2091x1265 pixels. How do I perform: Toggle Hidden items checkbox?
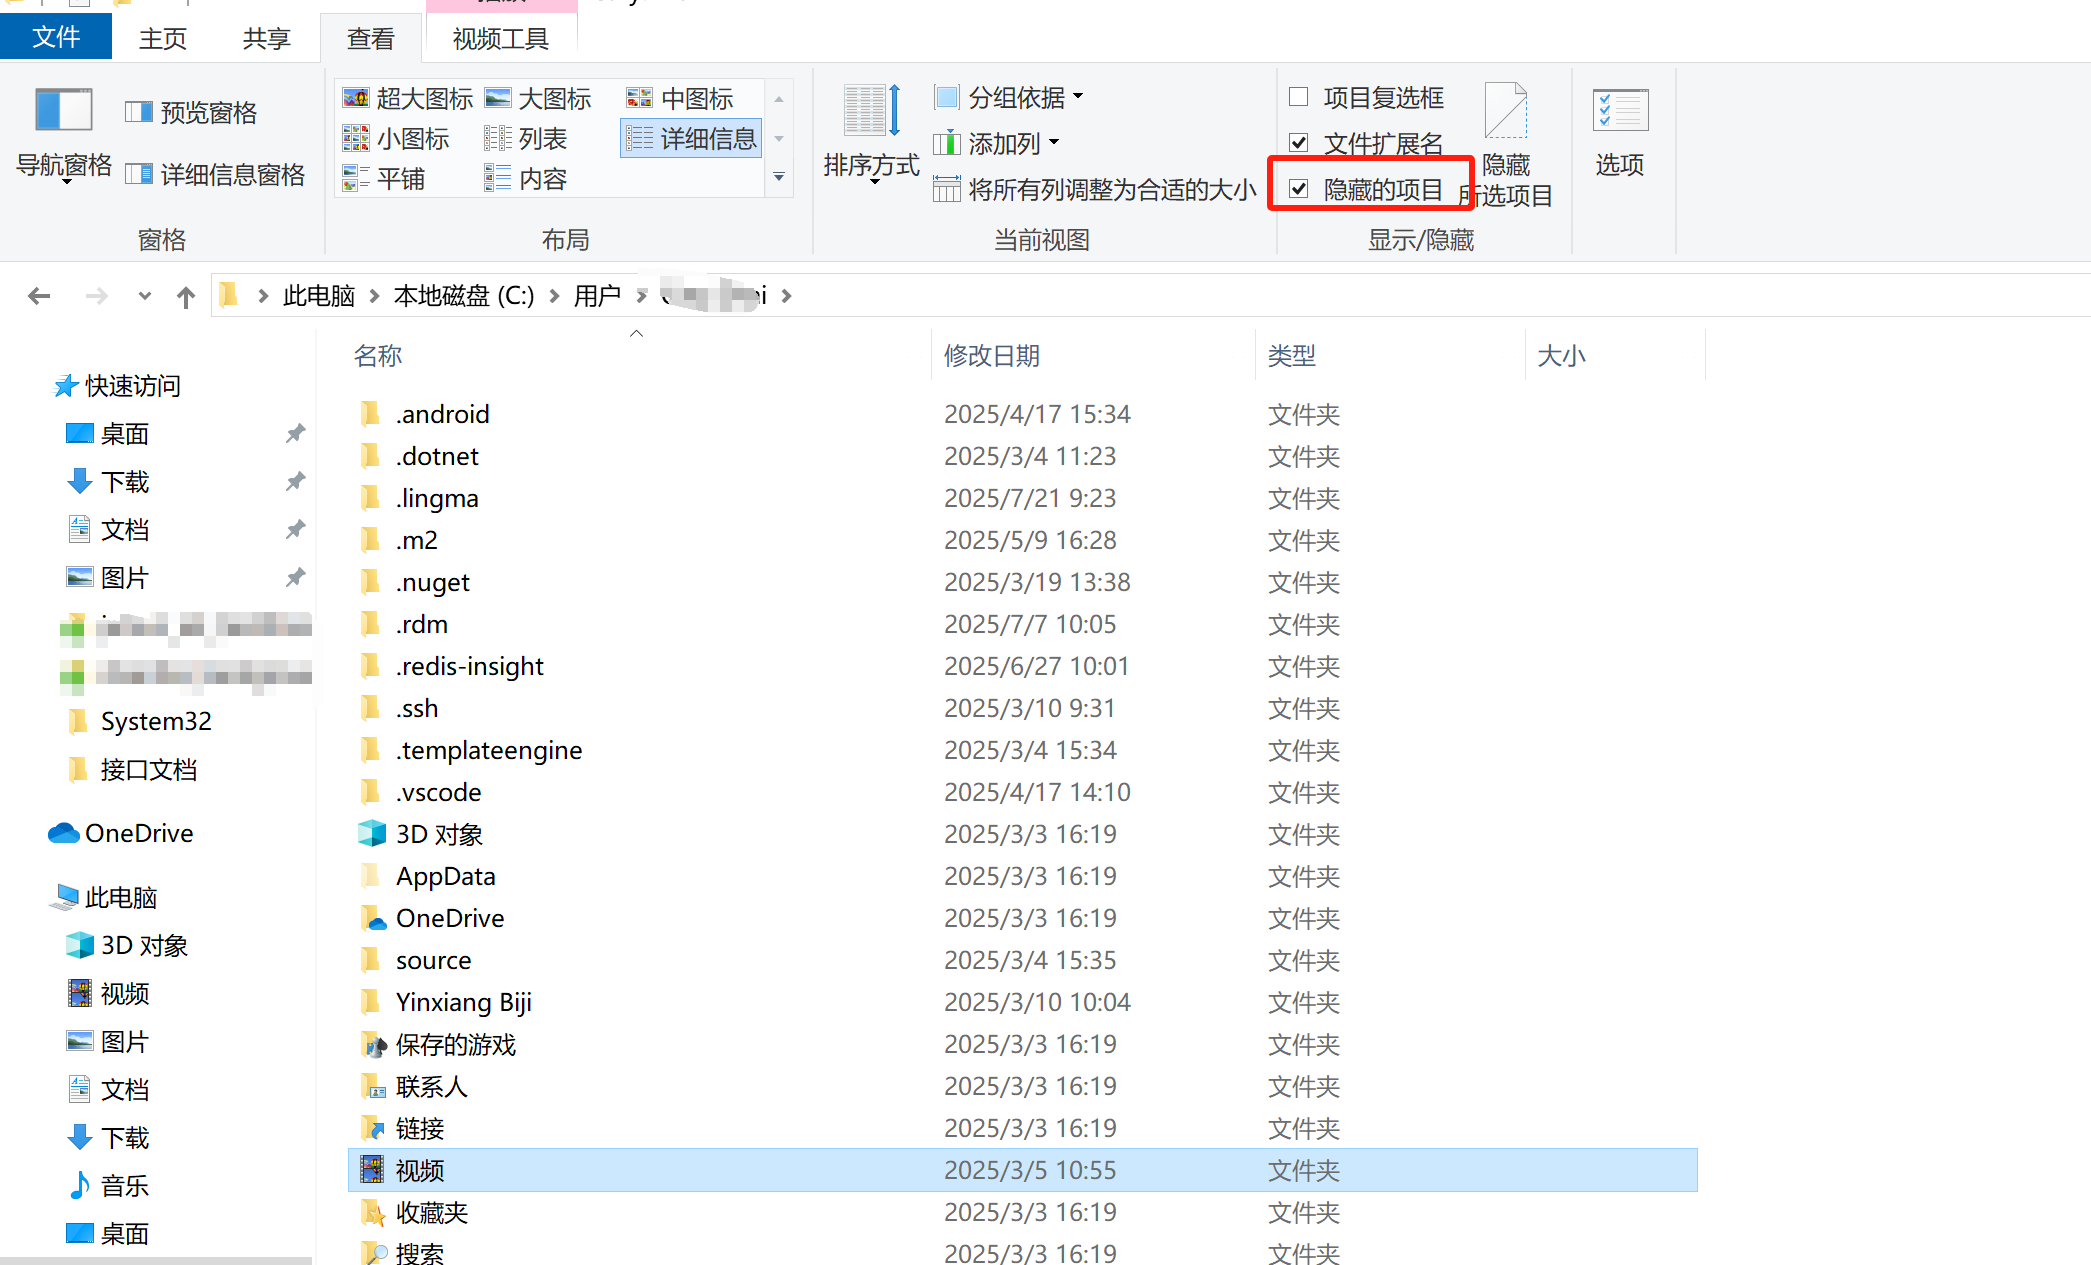1299,189
